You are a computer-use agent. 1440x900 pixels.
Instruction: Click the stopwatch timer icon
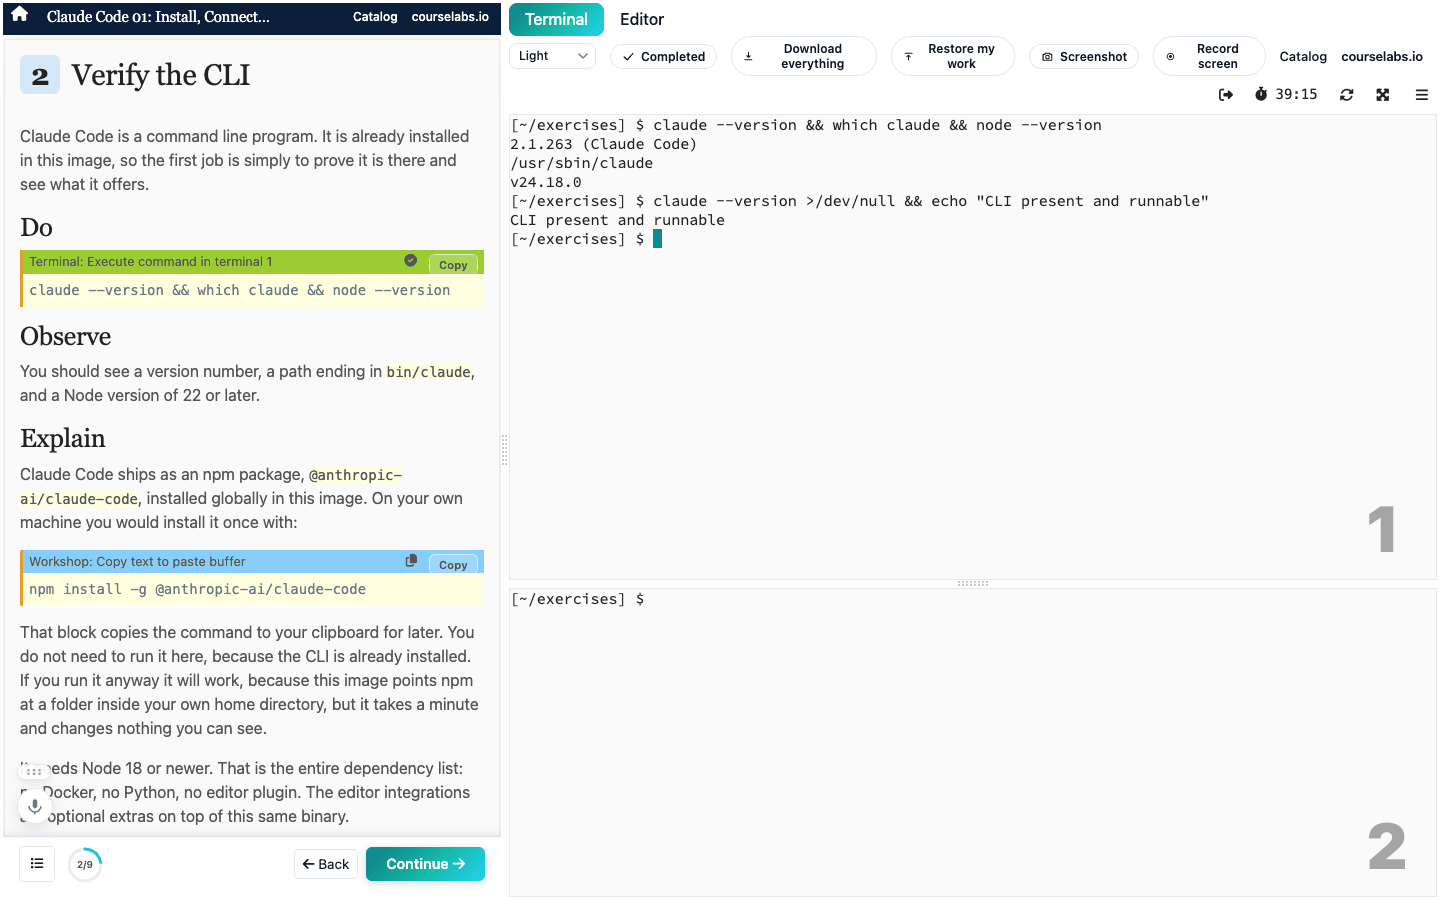coord(1261,94)
